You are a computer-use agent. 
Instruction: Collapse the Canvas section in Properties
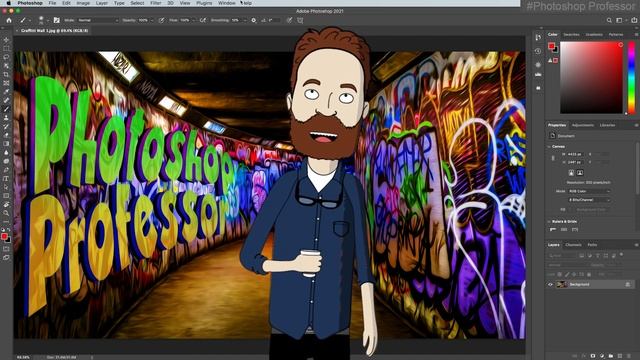[549, 146]
